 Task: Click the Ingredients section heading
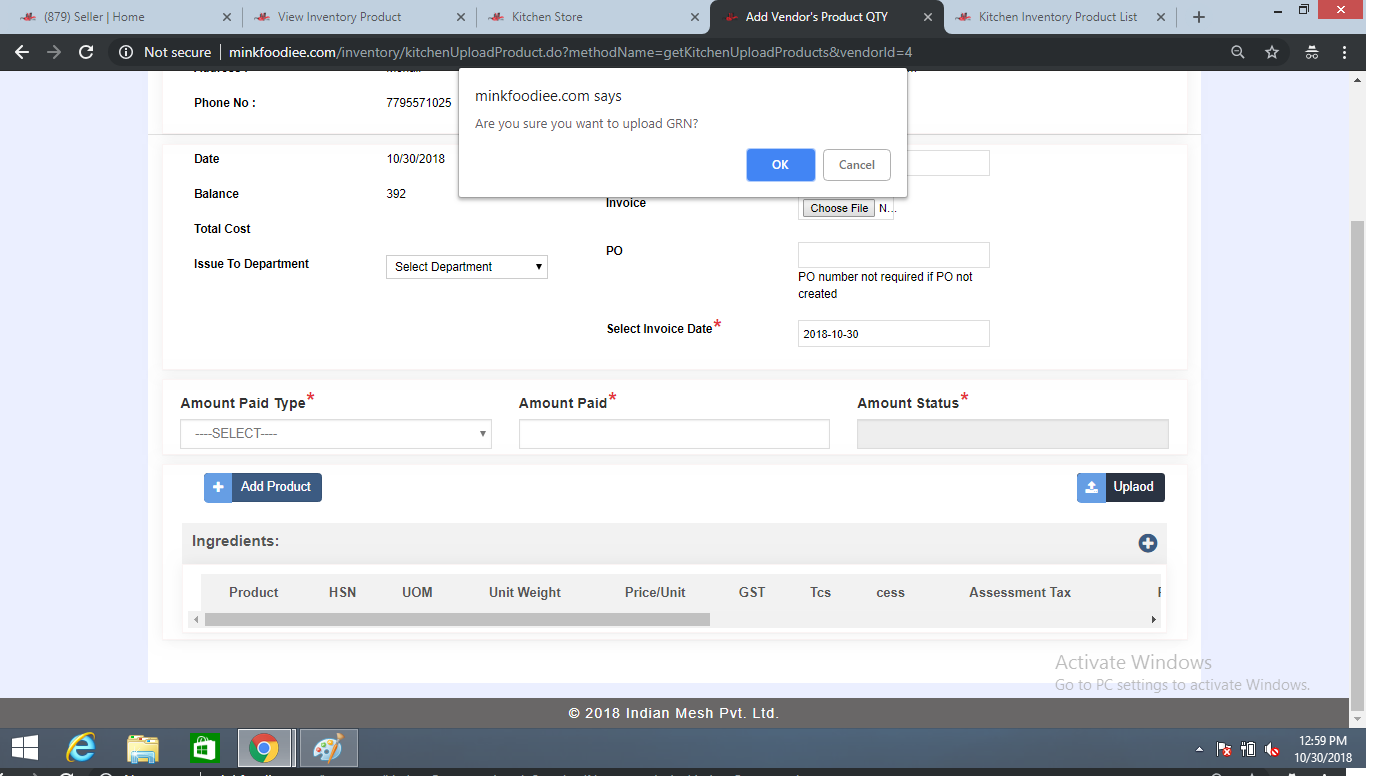click(235, 541)
